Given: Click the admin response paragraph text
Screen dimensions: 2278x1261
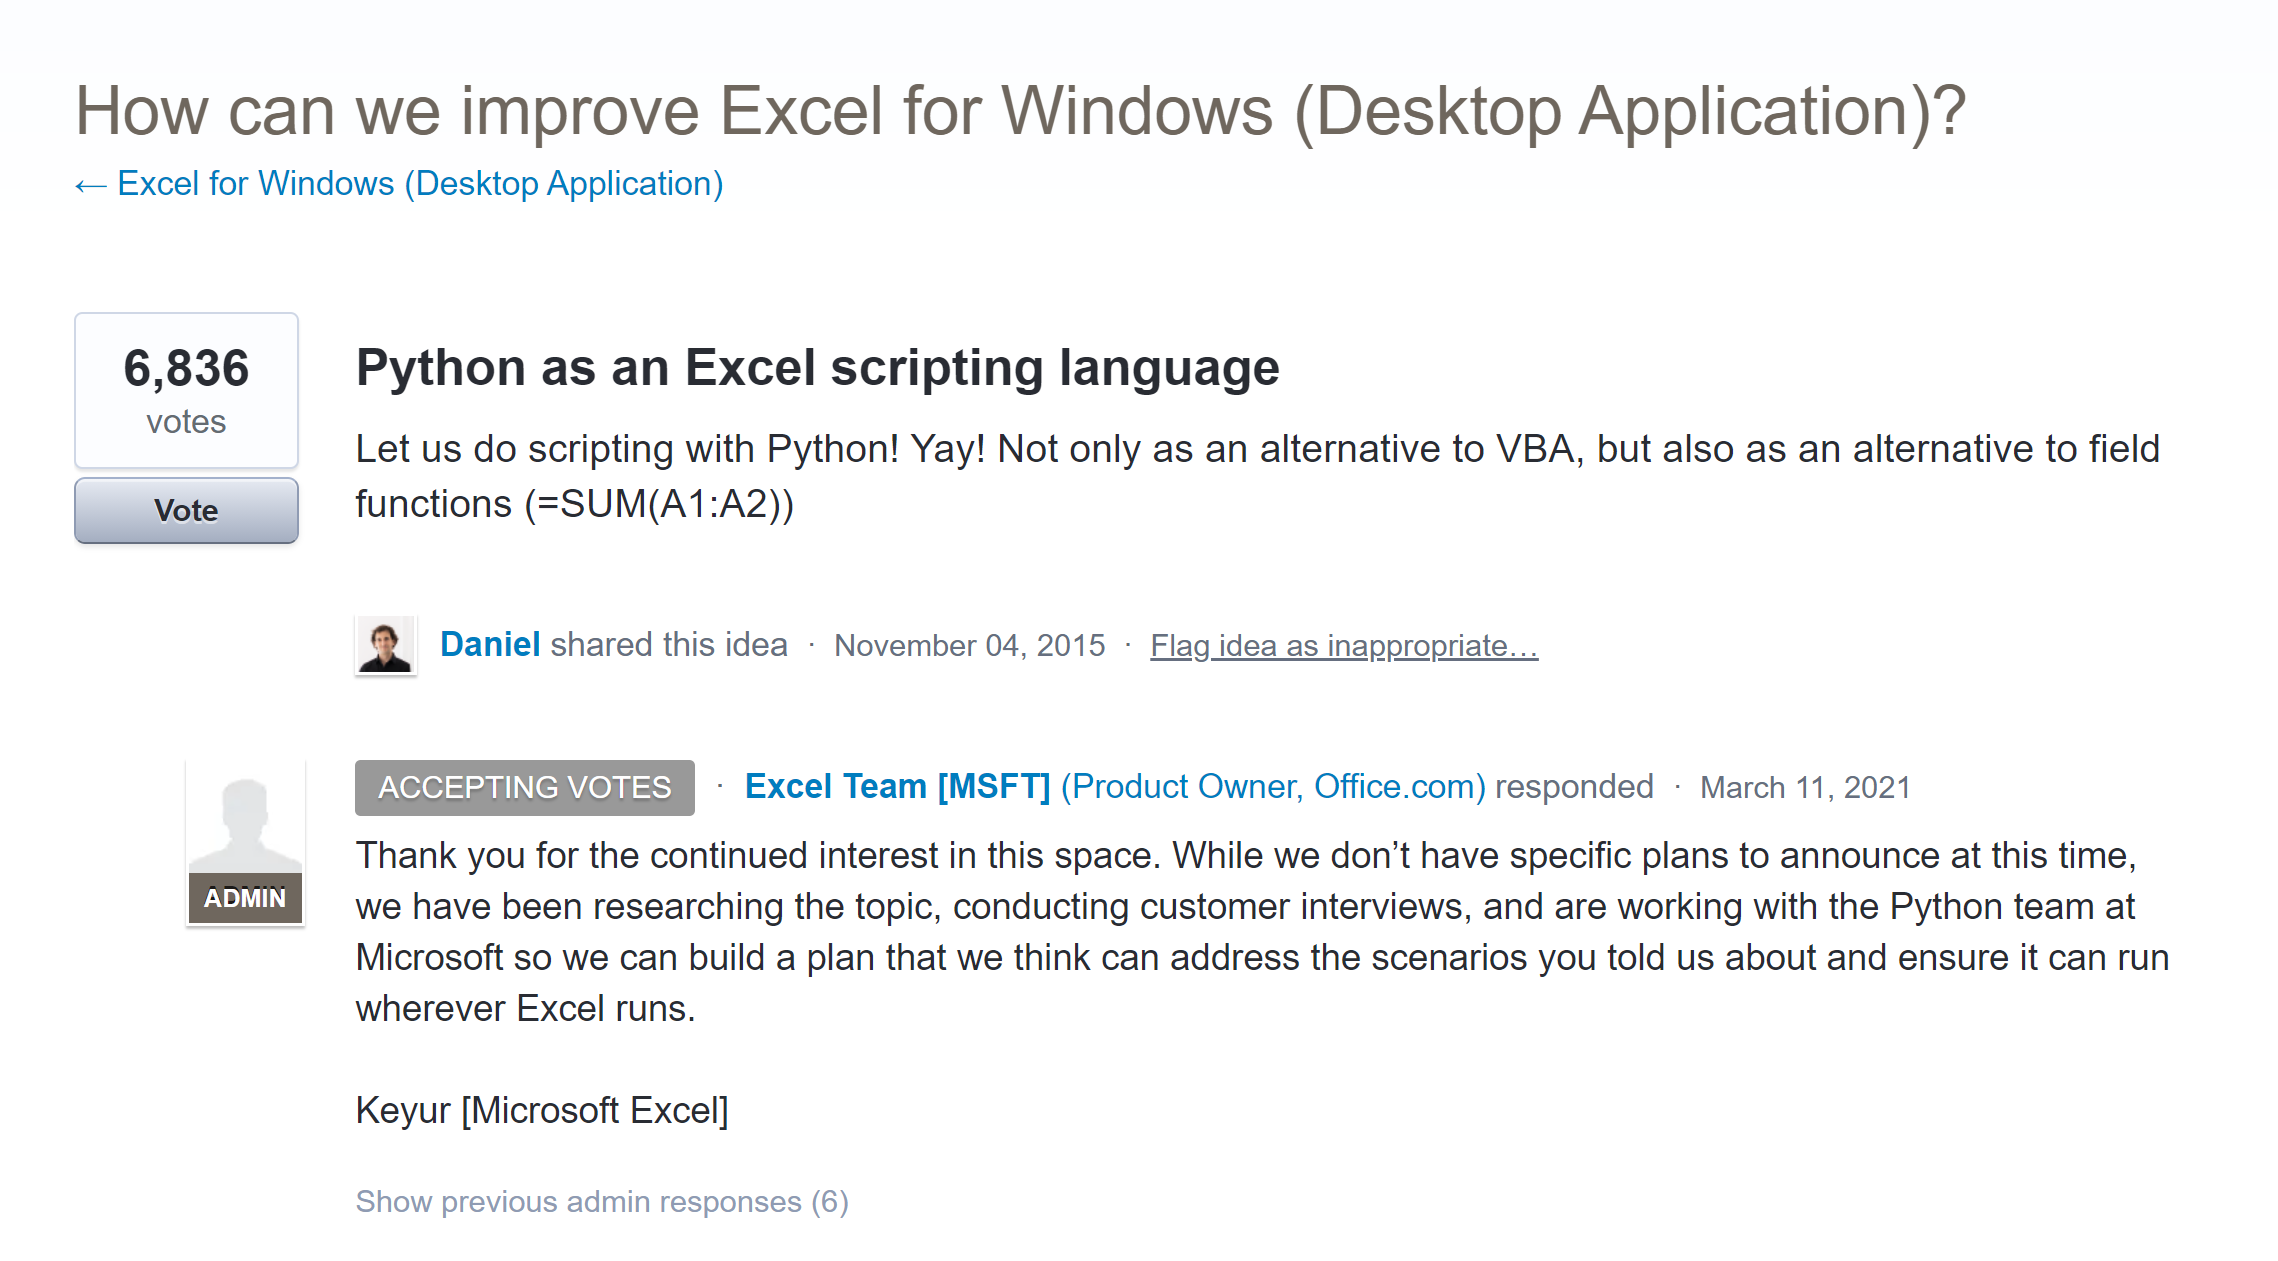Looking at the screenshot, I should tap(1260, 932).
